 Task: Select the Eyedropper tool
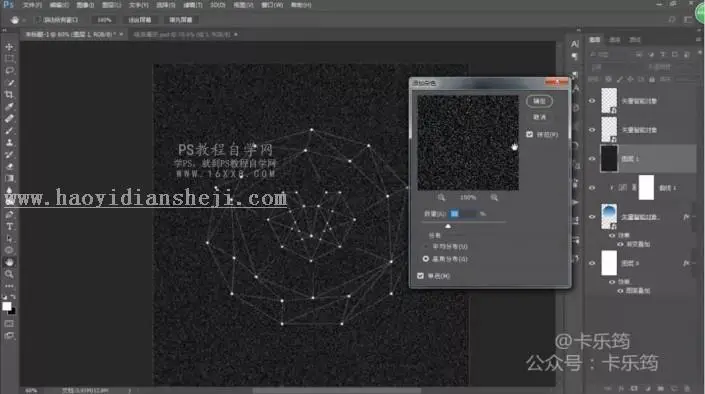(9, 107)
